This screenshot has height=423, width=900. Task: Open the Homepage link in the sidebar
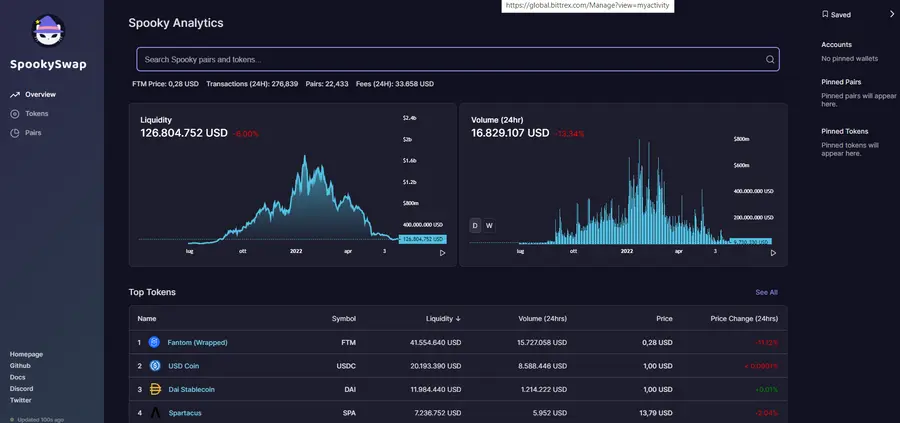(26, 354)
